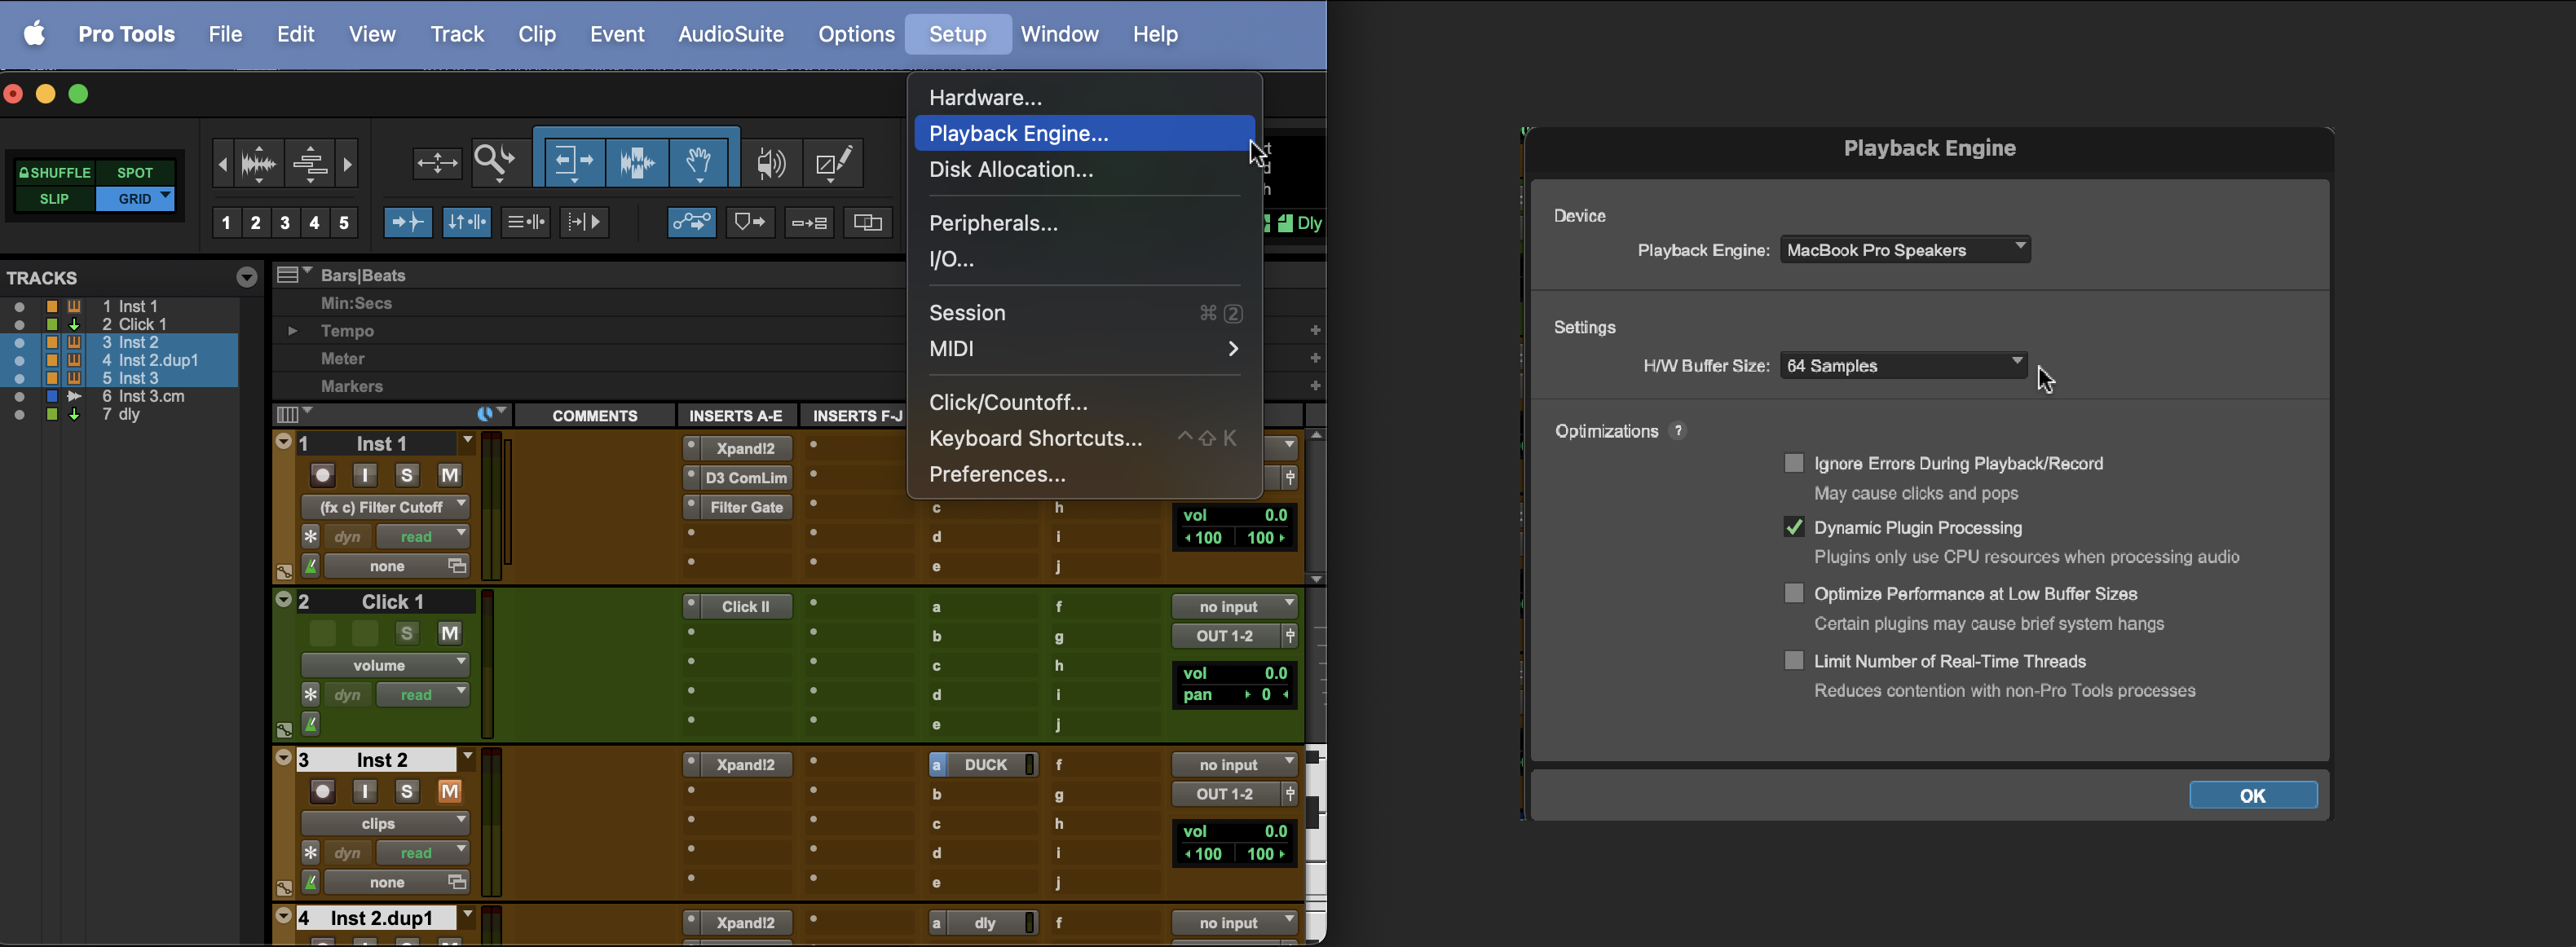Click the MIDI zoom button
This screenshot has width=2576, height=947.
pos(310,163)
